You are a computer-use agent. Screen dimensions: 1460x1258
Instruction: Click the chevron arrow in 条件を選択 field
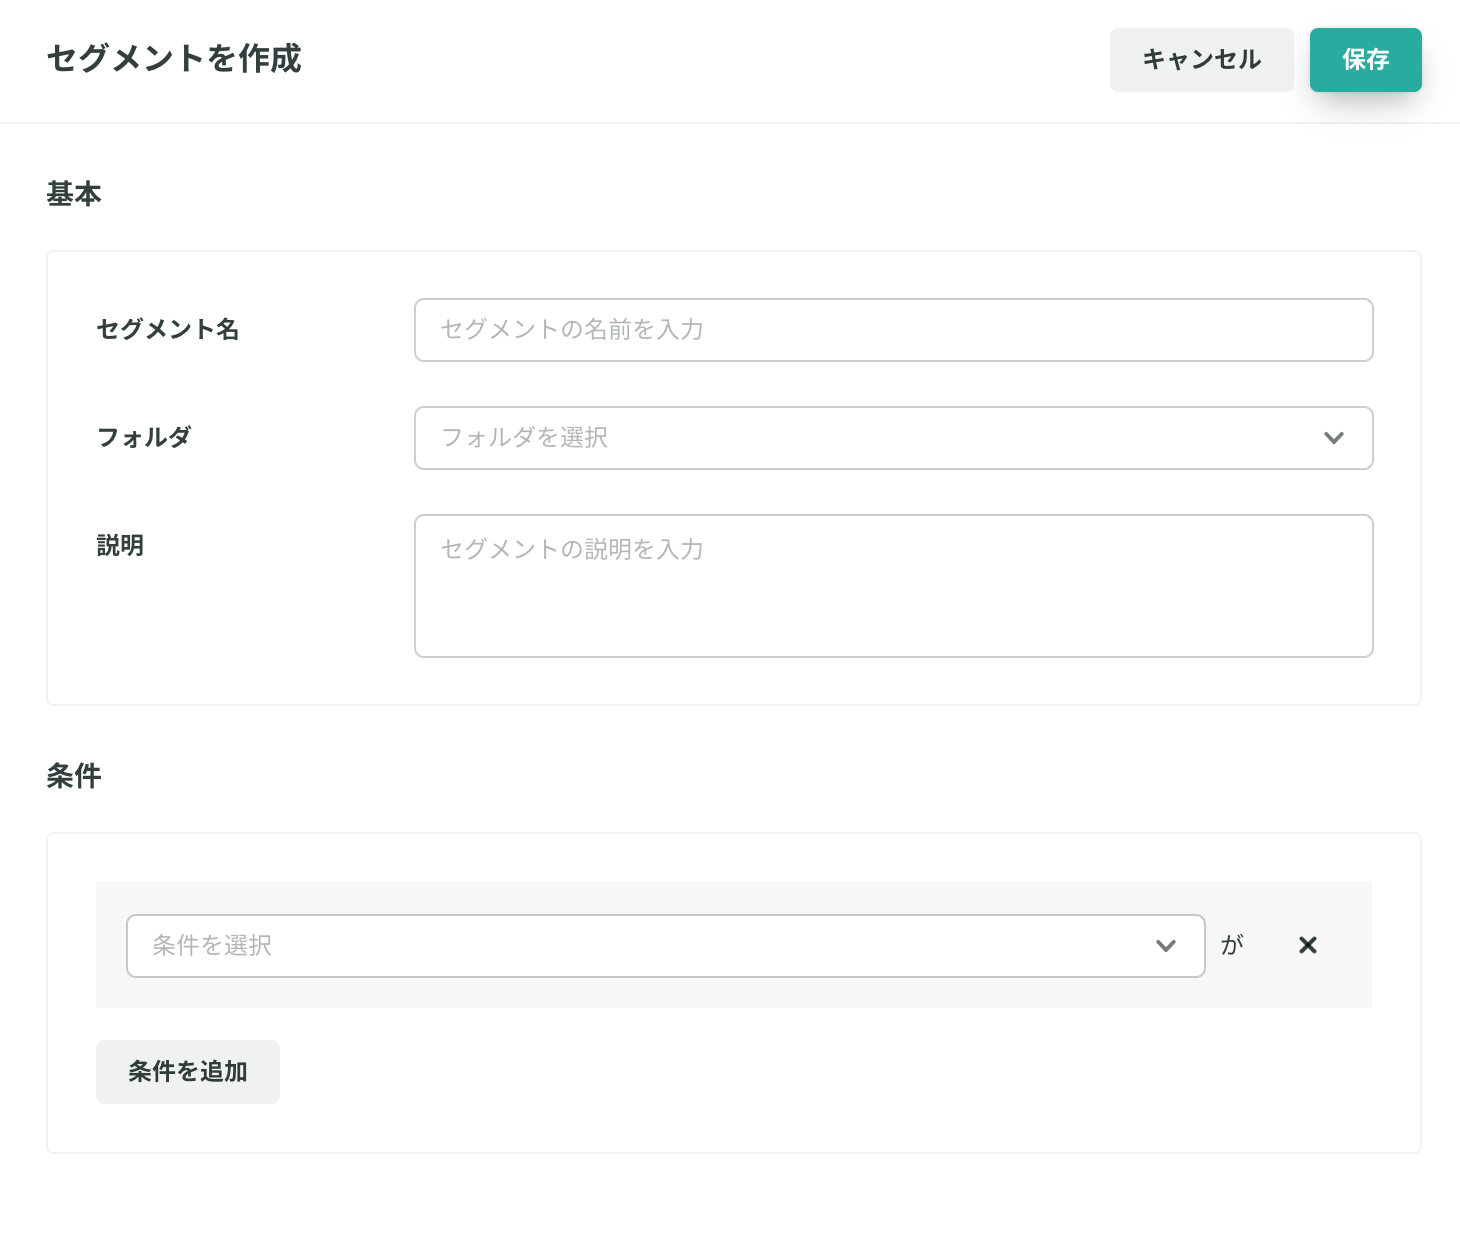point(1165,946)
